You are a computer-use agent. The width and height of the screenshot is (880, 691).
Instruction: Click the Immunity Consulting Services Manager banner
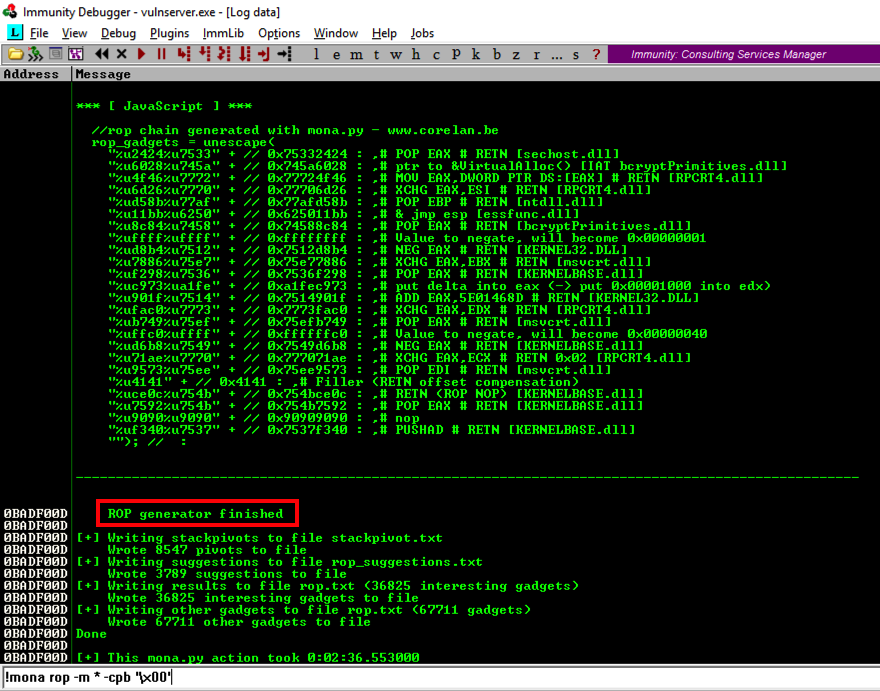[x=742, y=54]
